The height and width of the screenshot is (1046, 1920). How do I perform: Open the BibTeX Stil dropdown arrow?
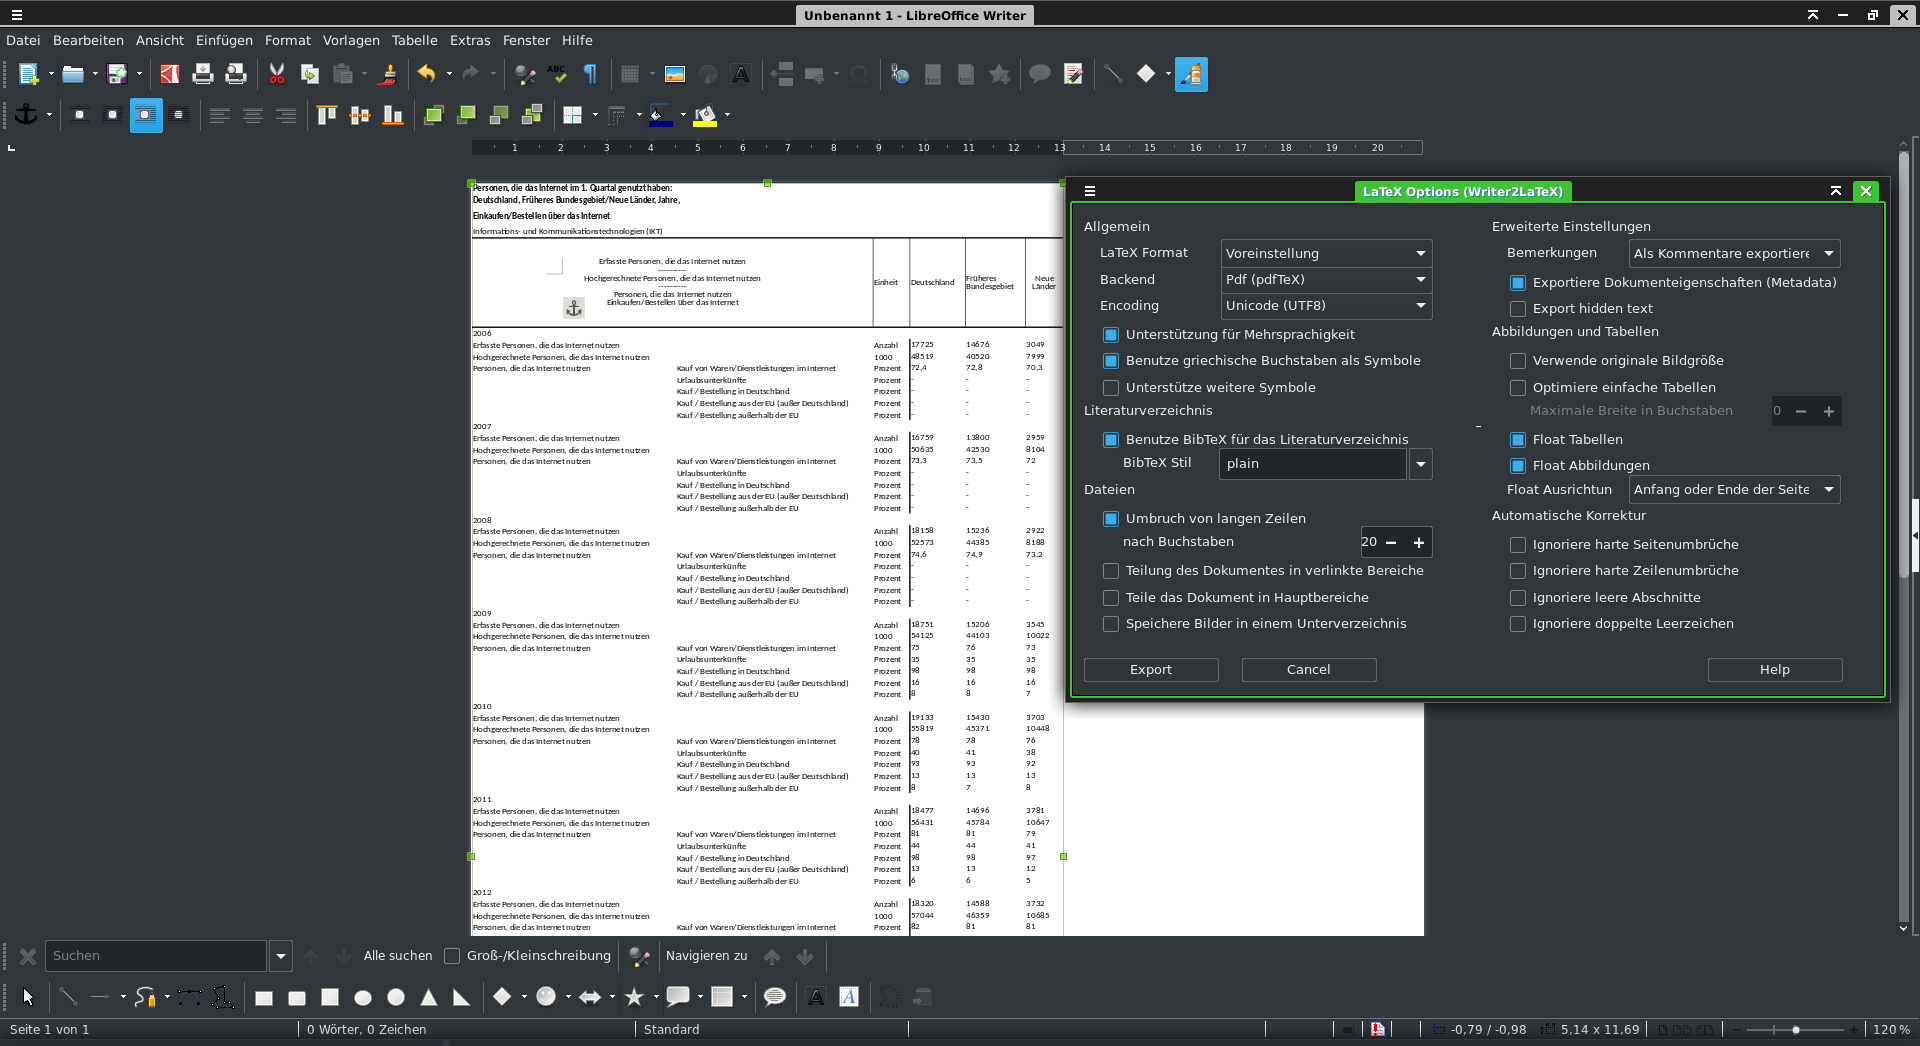1420,464
